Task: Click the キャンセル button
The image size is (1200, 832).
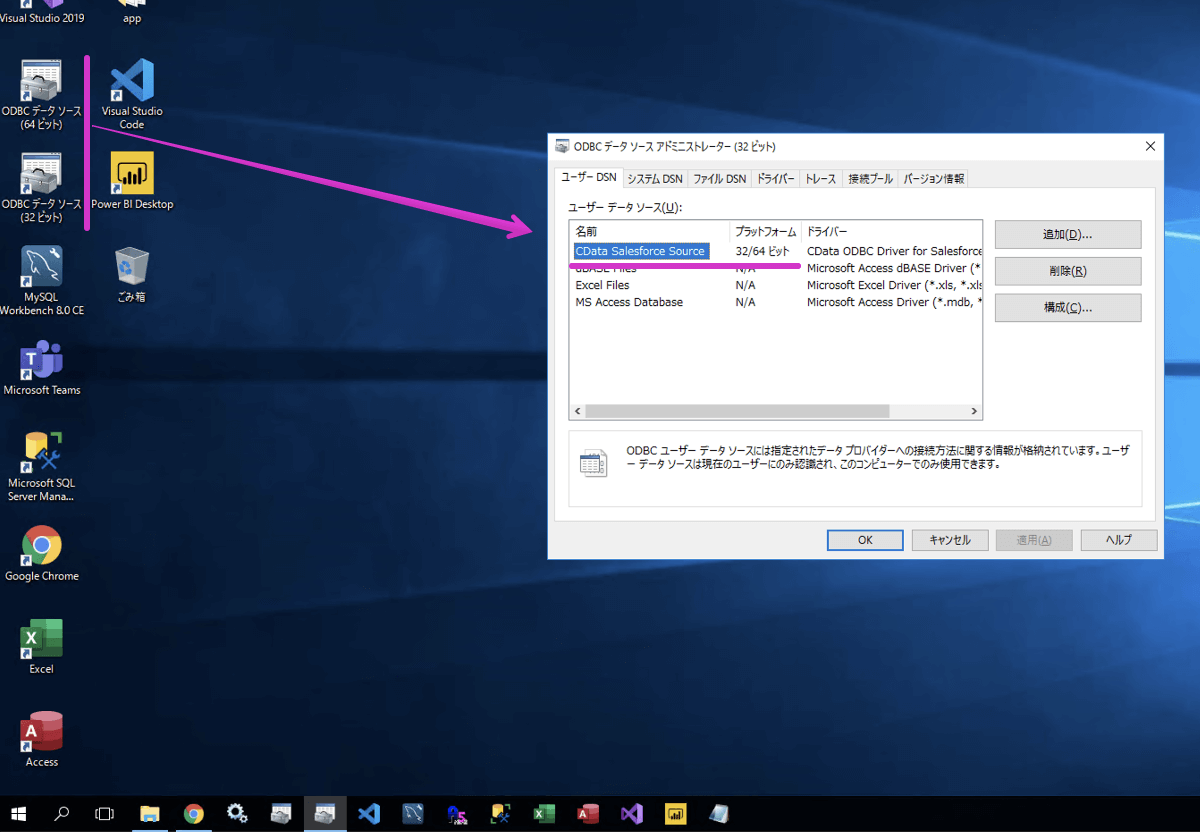Action: [x=950, y=540]
